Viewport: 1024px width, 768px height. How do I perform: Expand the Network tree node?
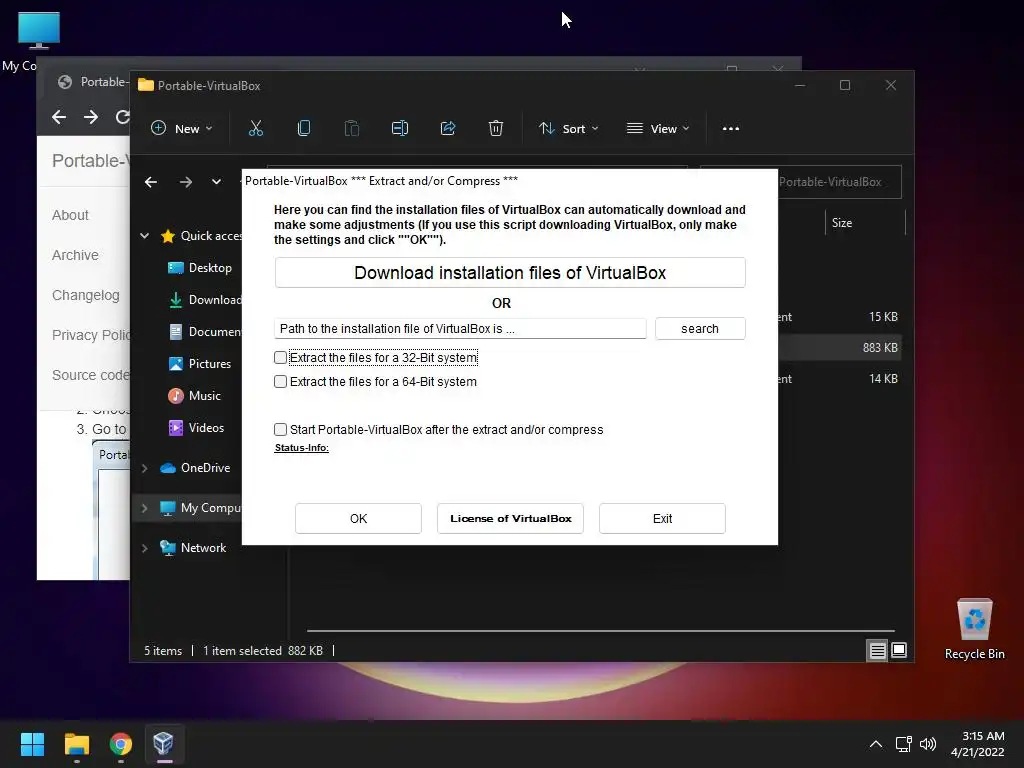coord(144,548)
